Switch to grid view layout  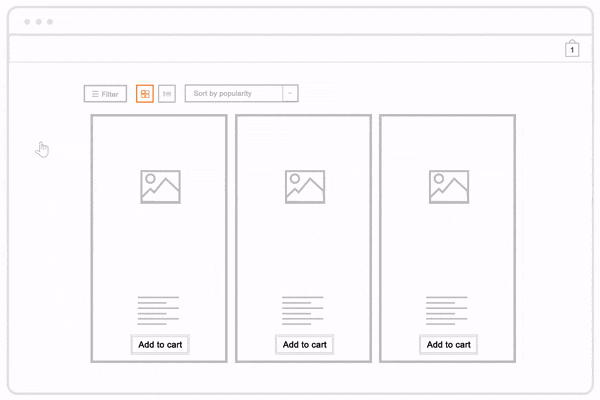coord(145,94)
